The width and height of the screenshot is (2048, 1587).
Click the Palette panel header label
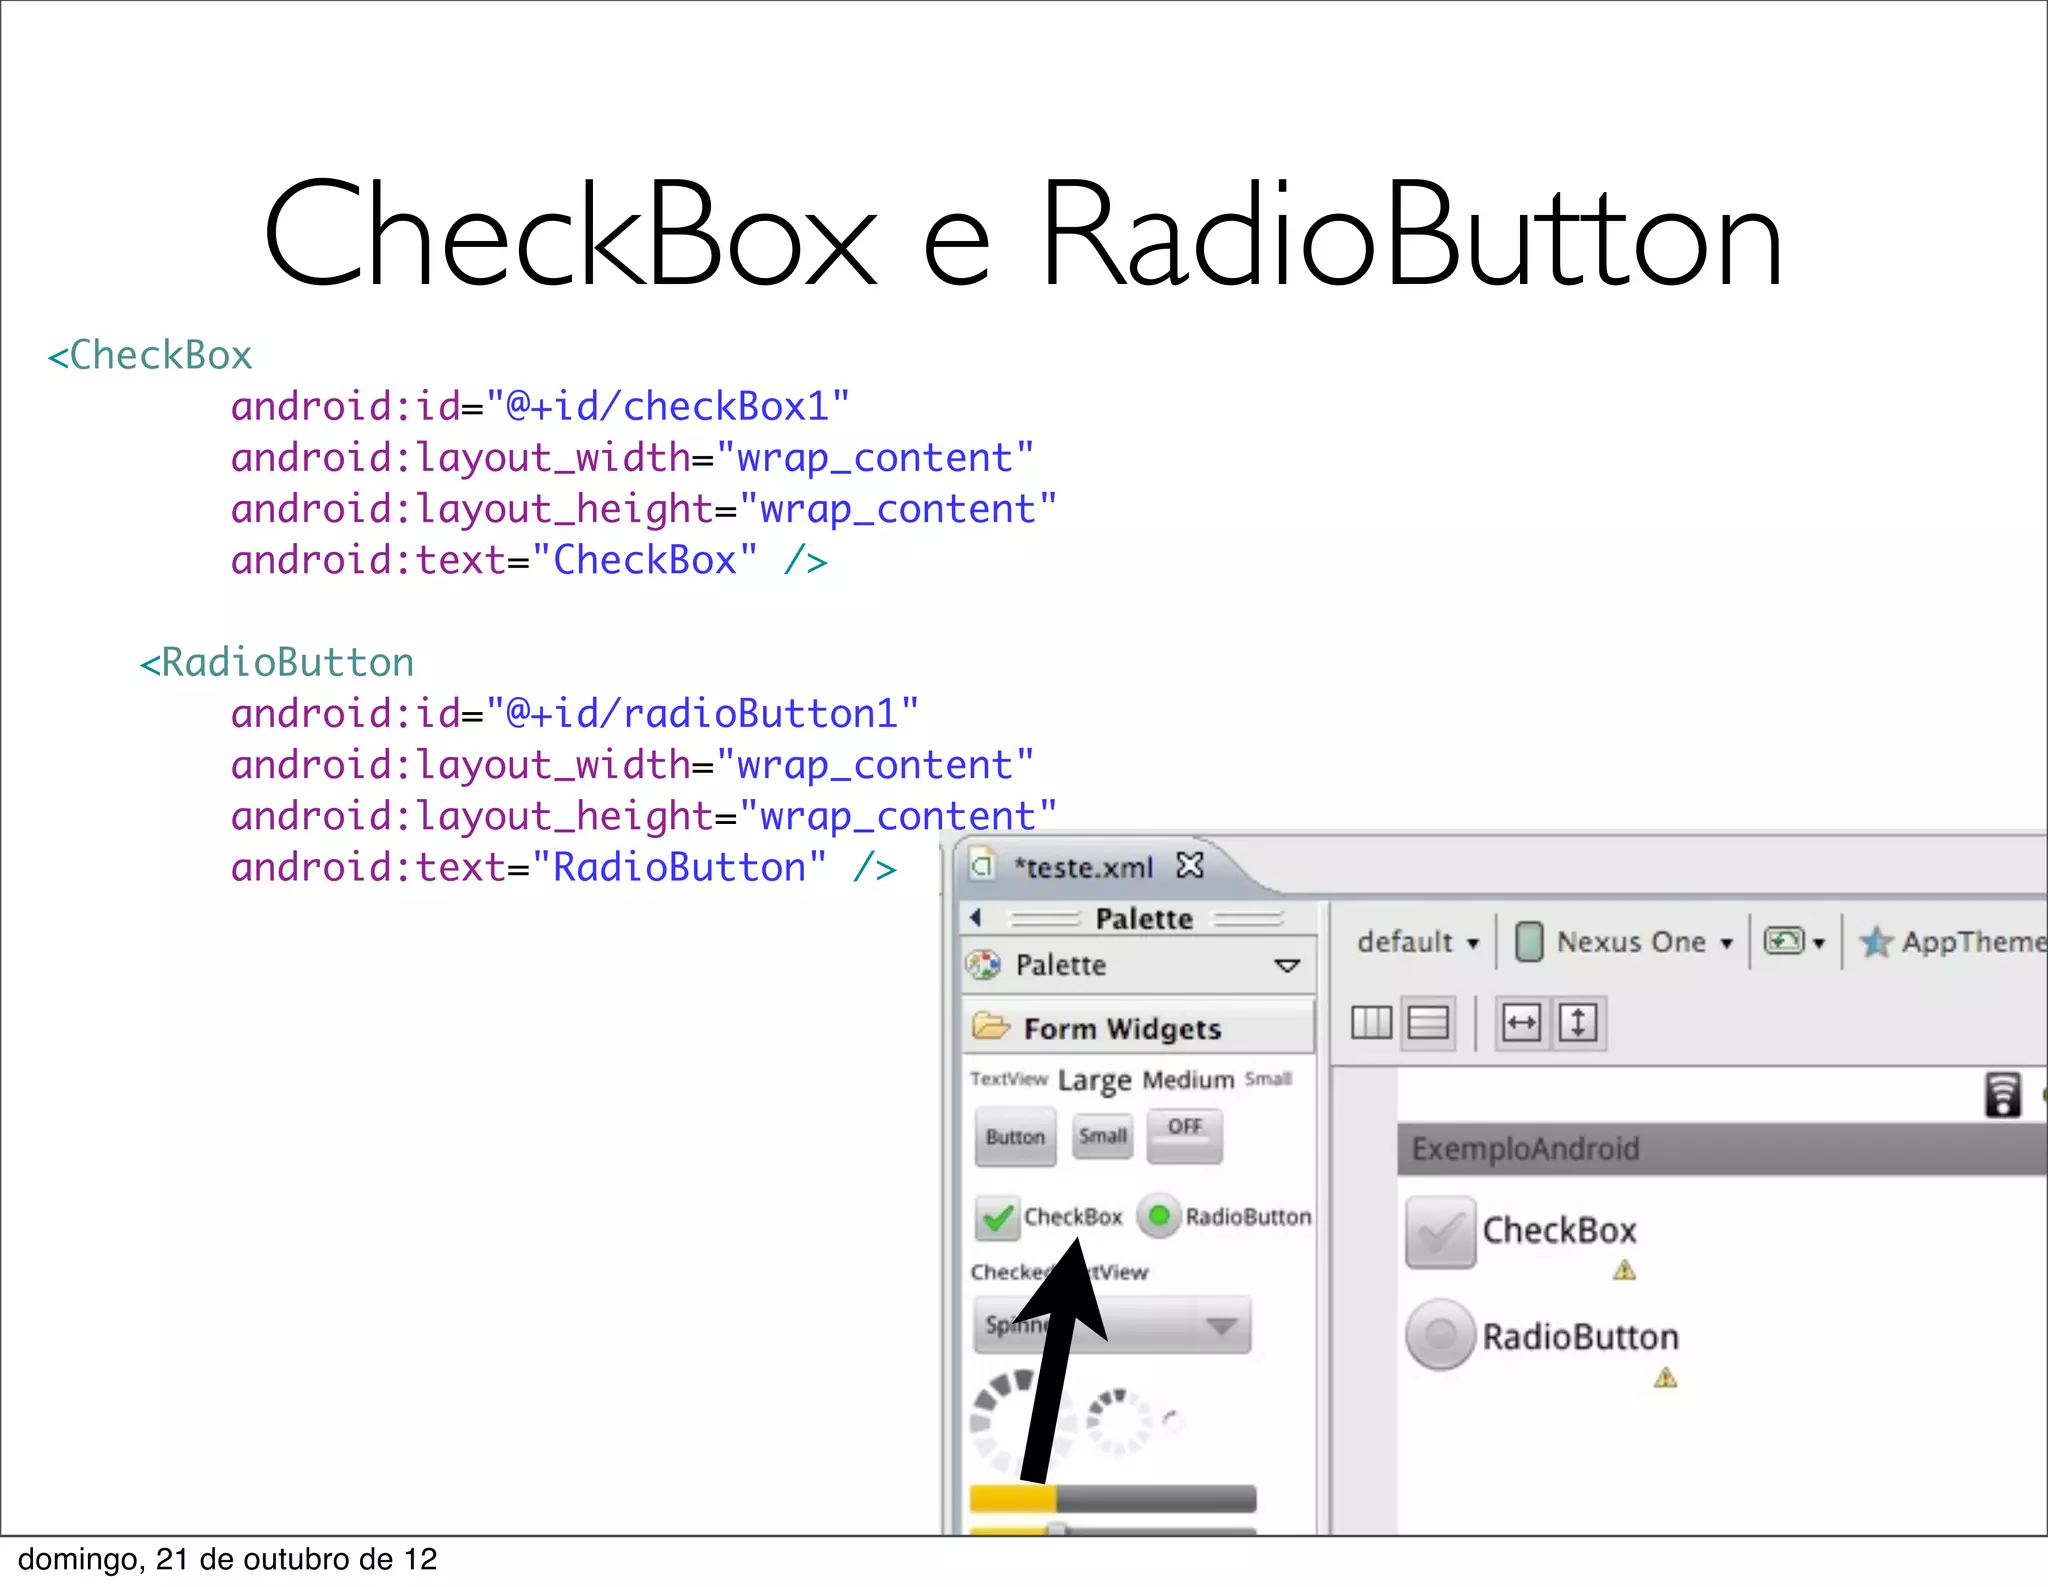(1144, 918)
